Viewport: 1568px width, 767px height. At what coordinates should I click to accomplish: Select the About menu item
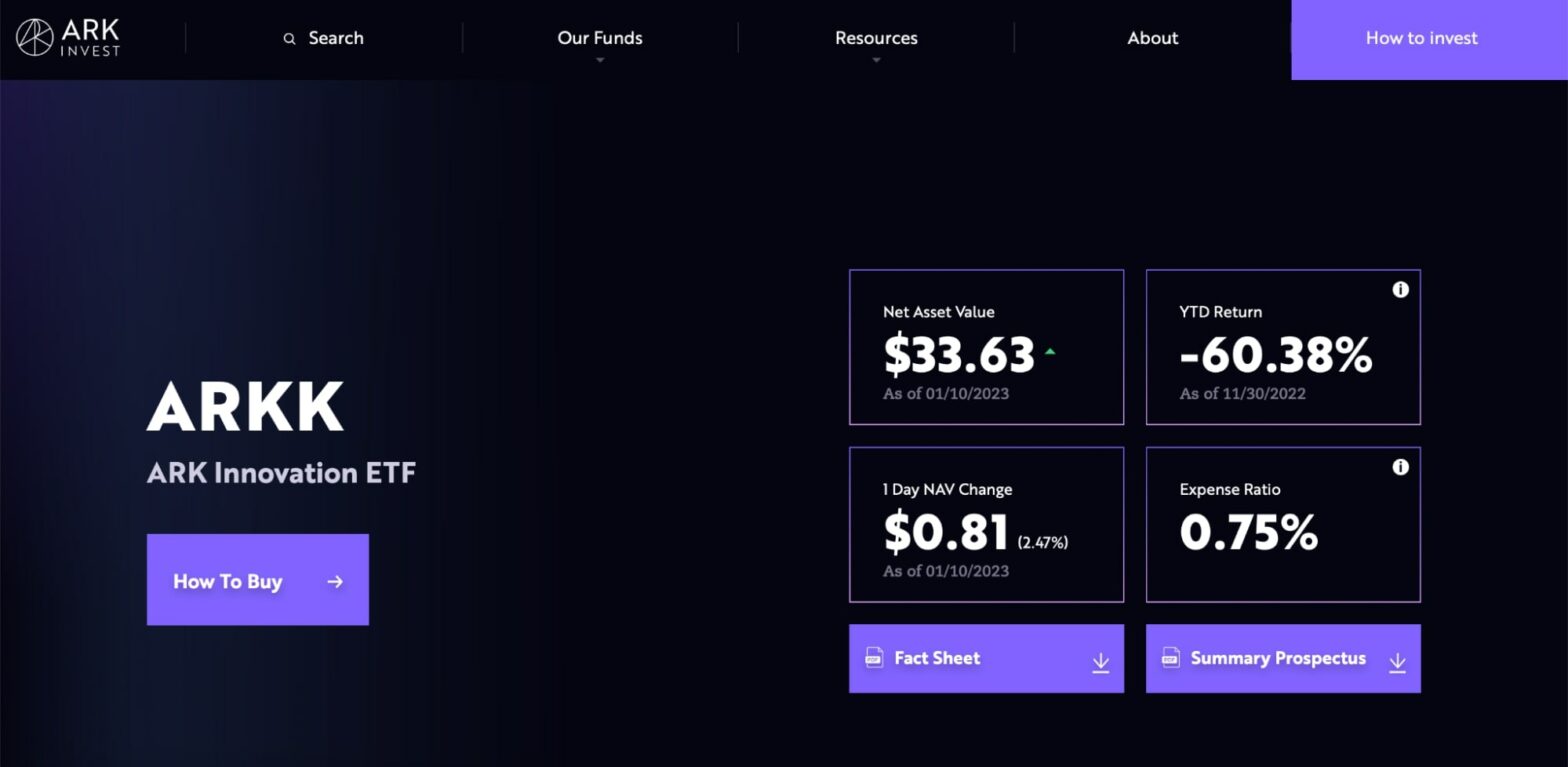tap(1152, 38)
